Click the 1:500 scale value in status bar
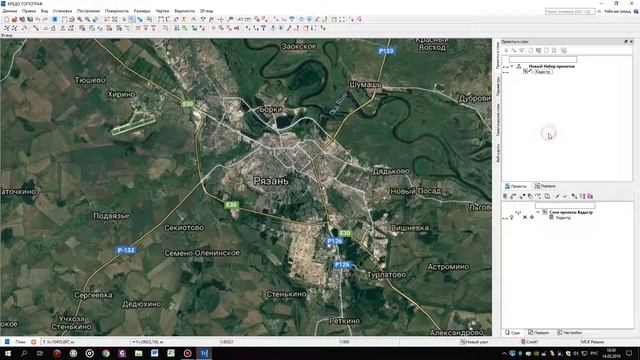Screen dimensions: 640x360 point(345,342)
